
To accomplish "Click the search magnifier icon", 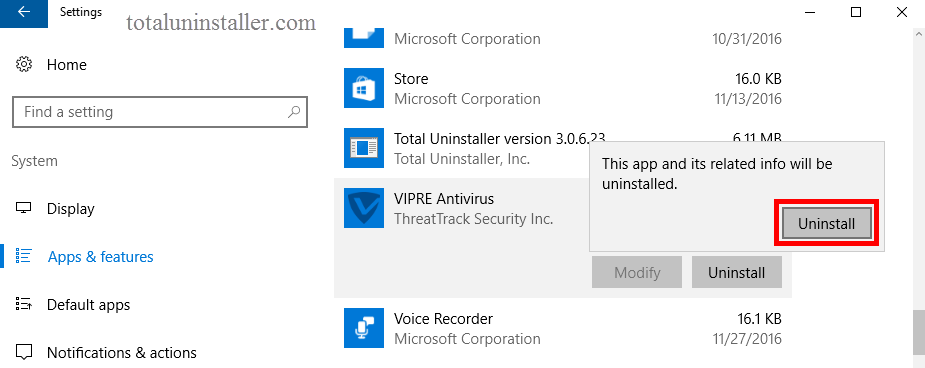I will pyautogui.click(x=293, y=111).
